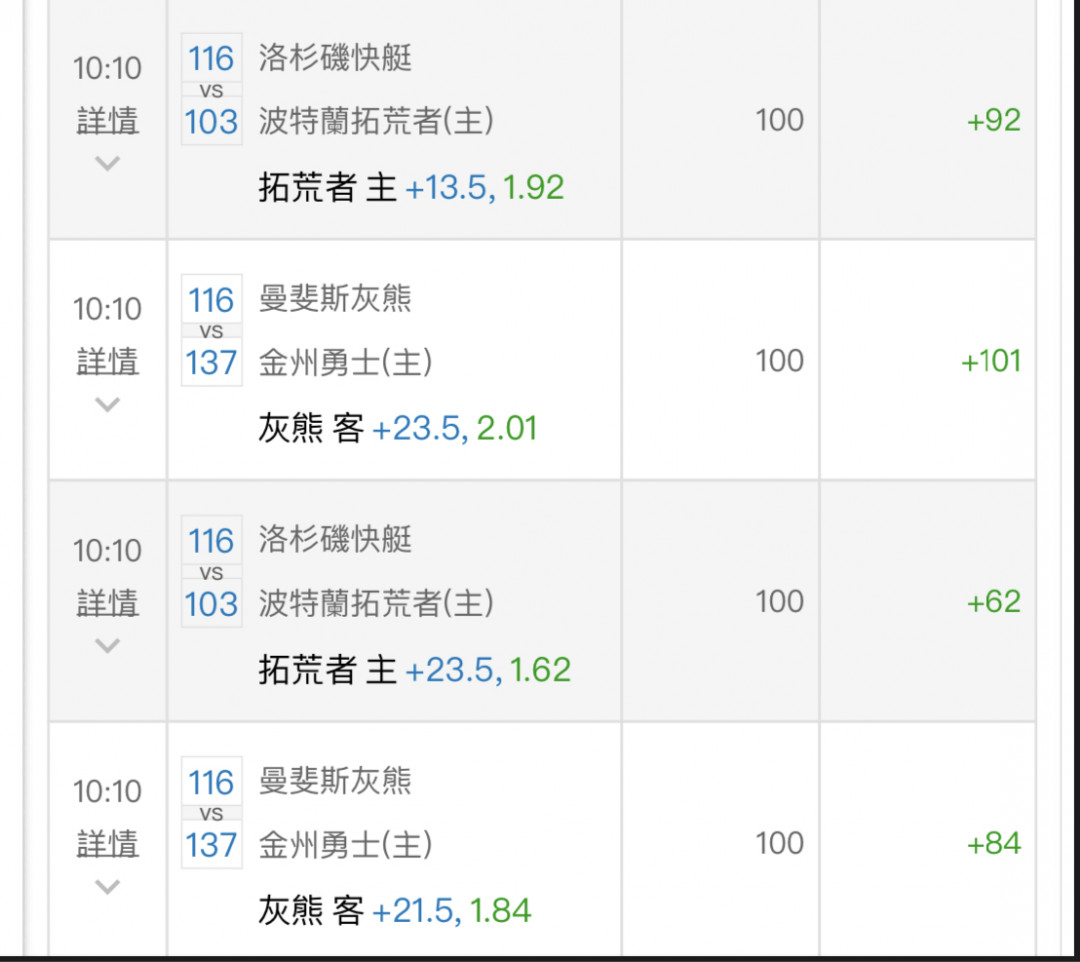The width and height of the screenshot is (1080, 962).
Task: Expand the chevron under the 2.01 odds row
Action: (107, 404)
